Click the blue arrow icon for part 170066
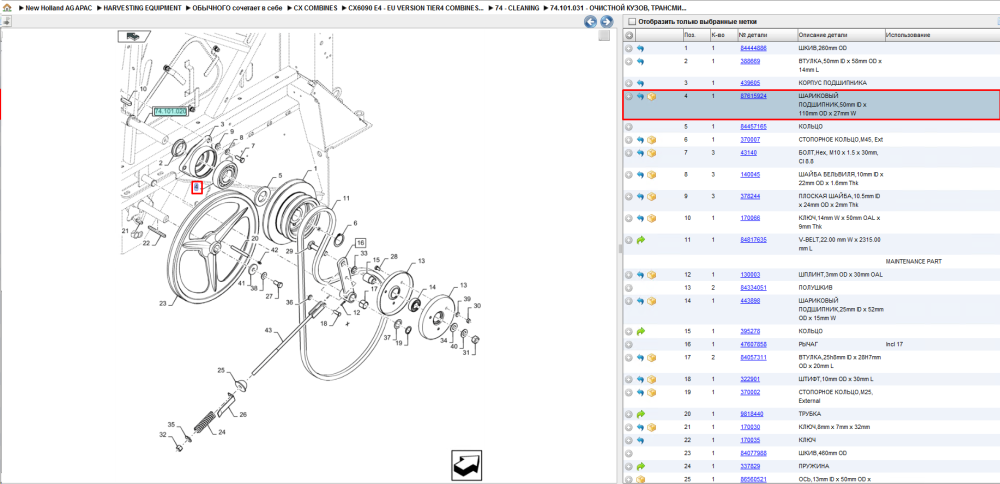1000x484 pixels. [x=641, y=219]
